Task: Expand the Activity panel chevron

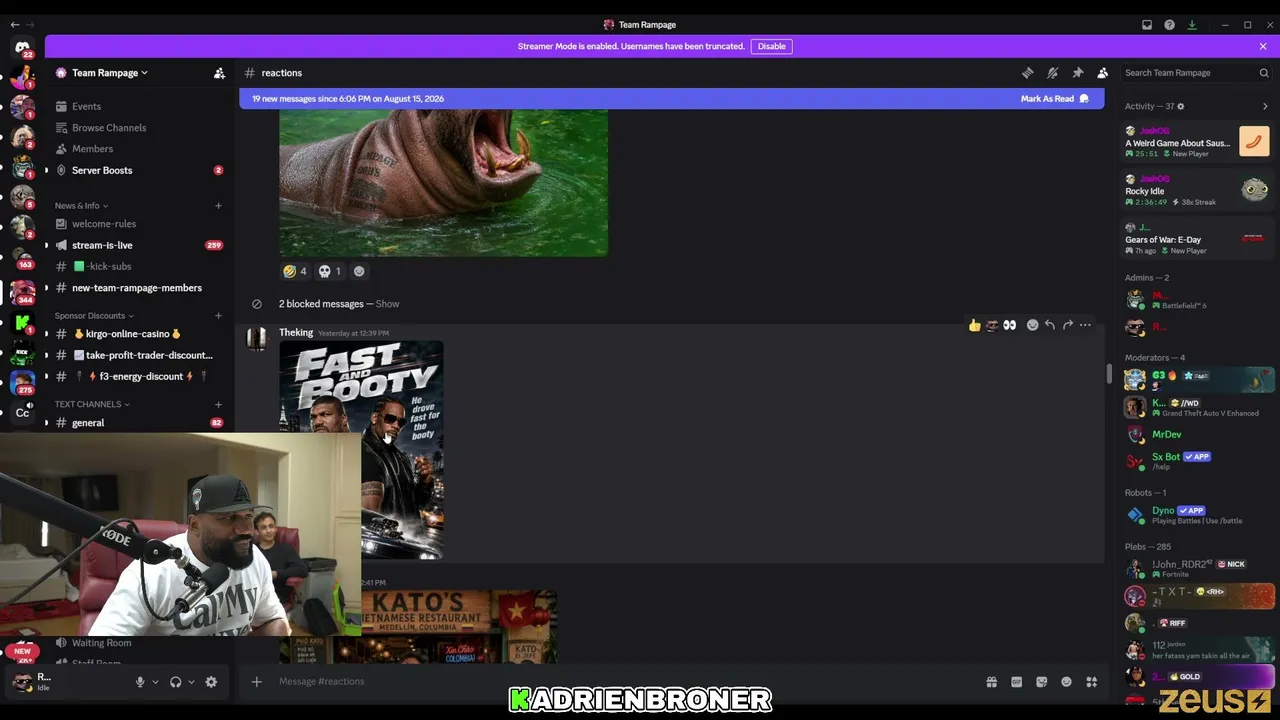Action: pyautogui.click(x=1265, y=106)
